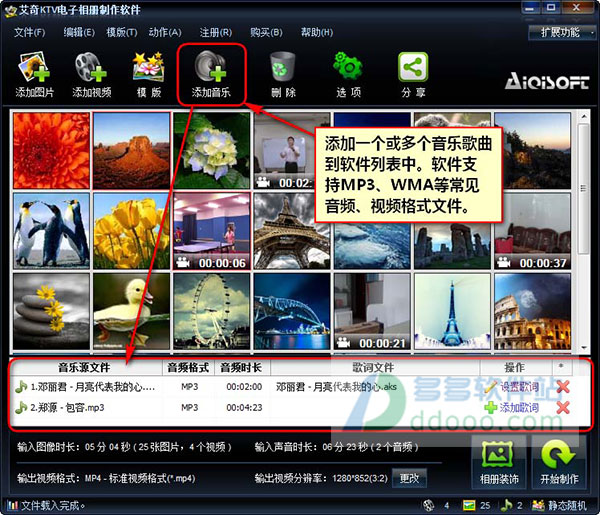Select the red flower thumbnail
The image size is (600, 515).
[x=51, y=150]
